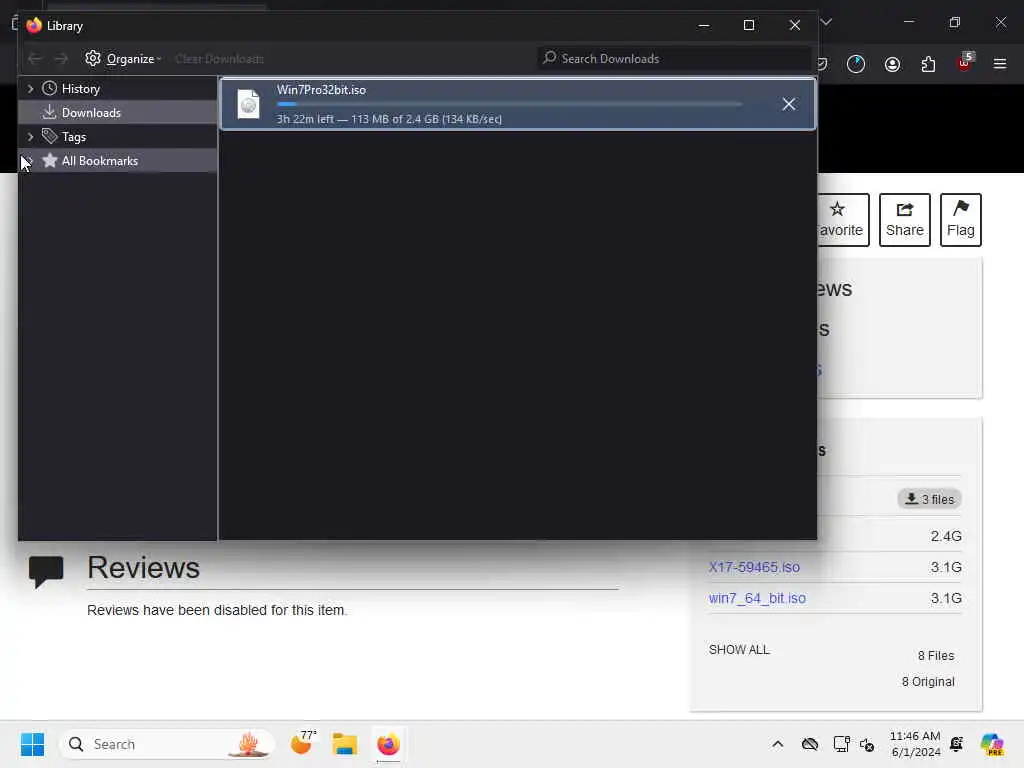The height and width of the screenshot is (768, 1024).
Task: Open Copilot preview icon in taskbar
Action: pyautogui.click(x=992, y=744)
